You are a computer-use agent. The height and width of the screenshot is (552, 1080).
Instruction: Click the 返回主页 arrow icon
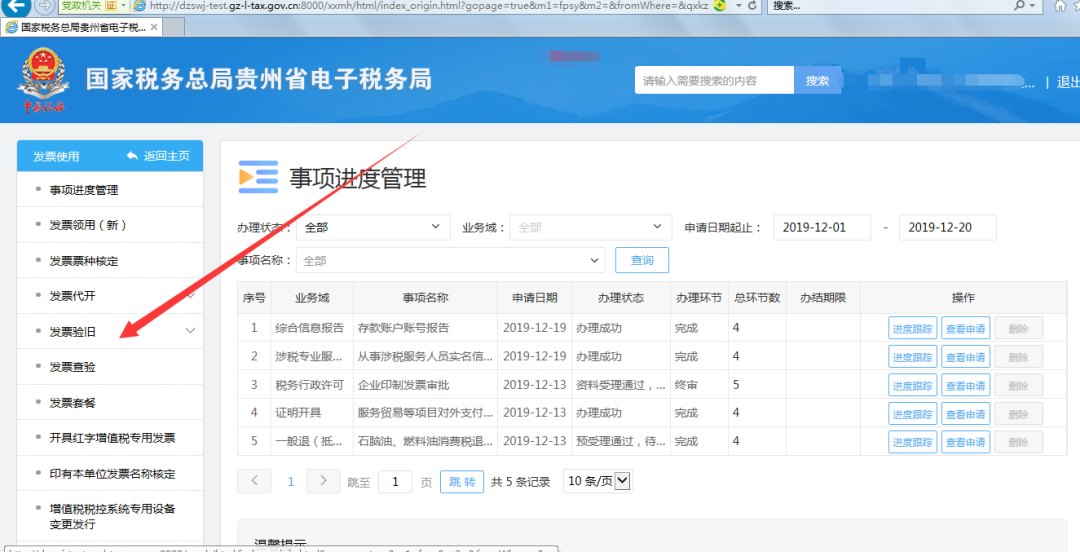[132, 156]
